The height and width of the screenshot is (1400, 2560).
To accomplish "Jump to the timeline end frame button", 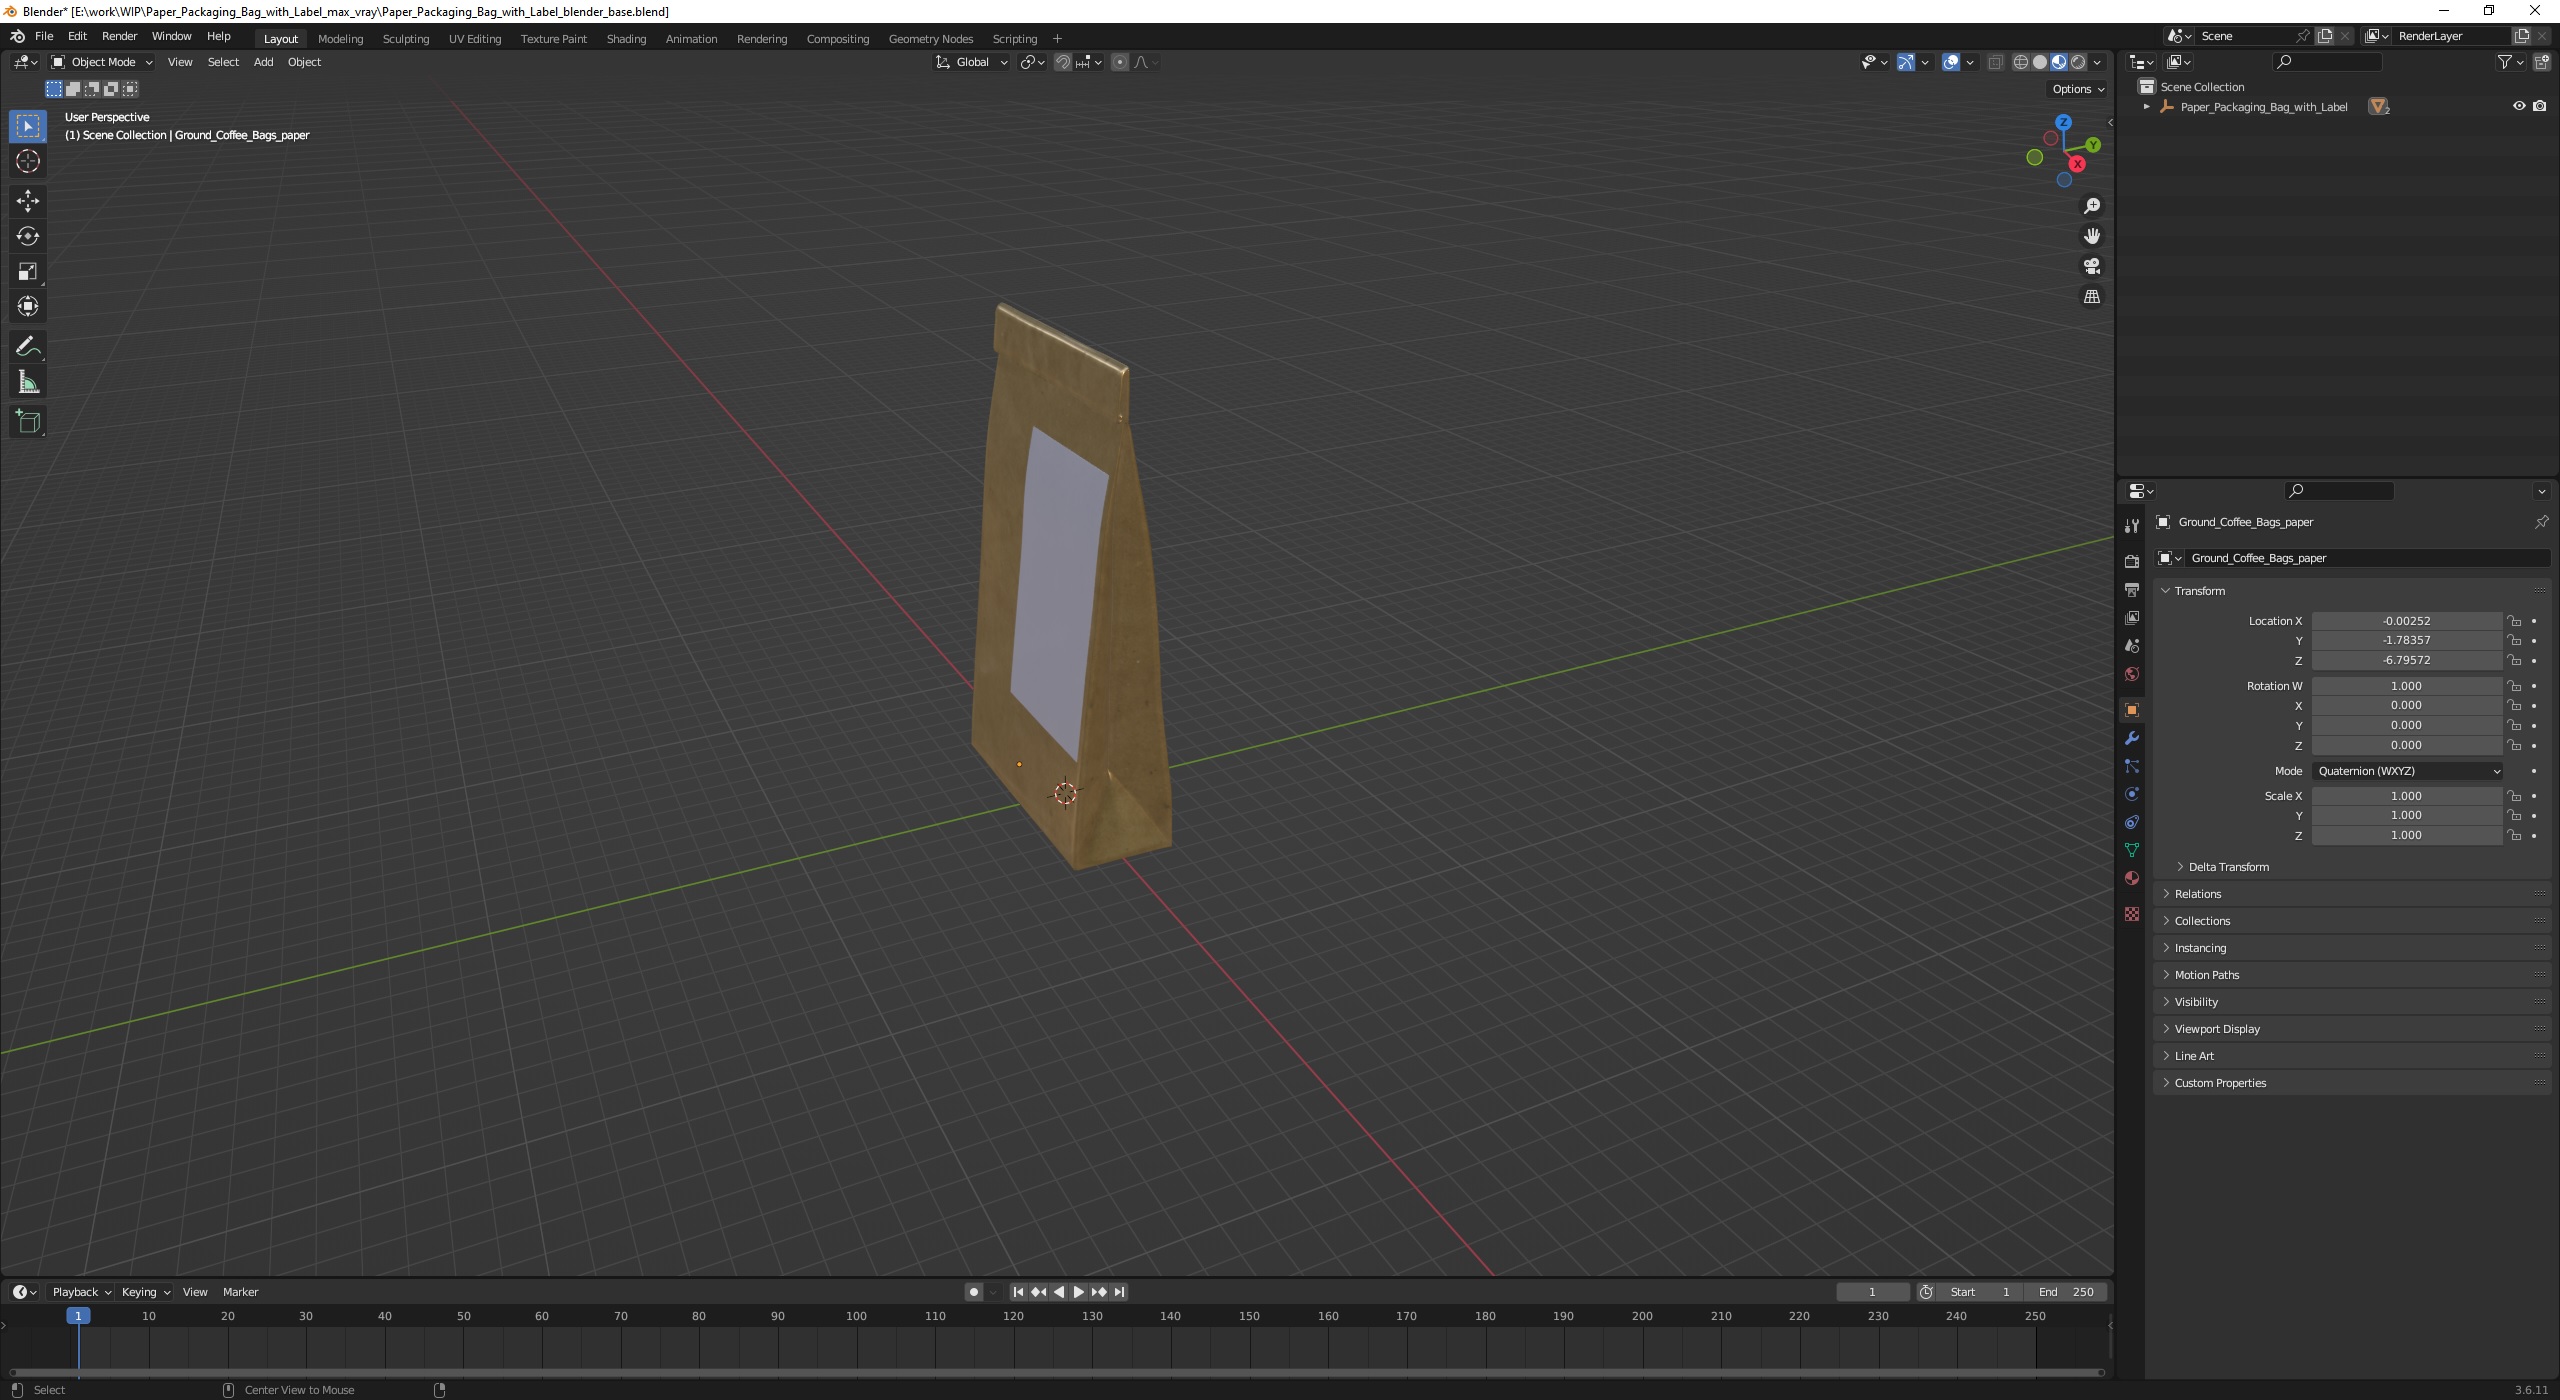I will pos(1119,1292).
